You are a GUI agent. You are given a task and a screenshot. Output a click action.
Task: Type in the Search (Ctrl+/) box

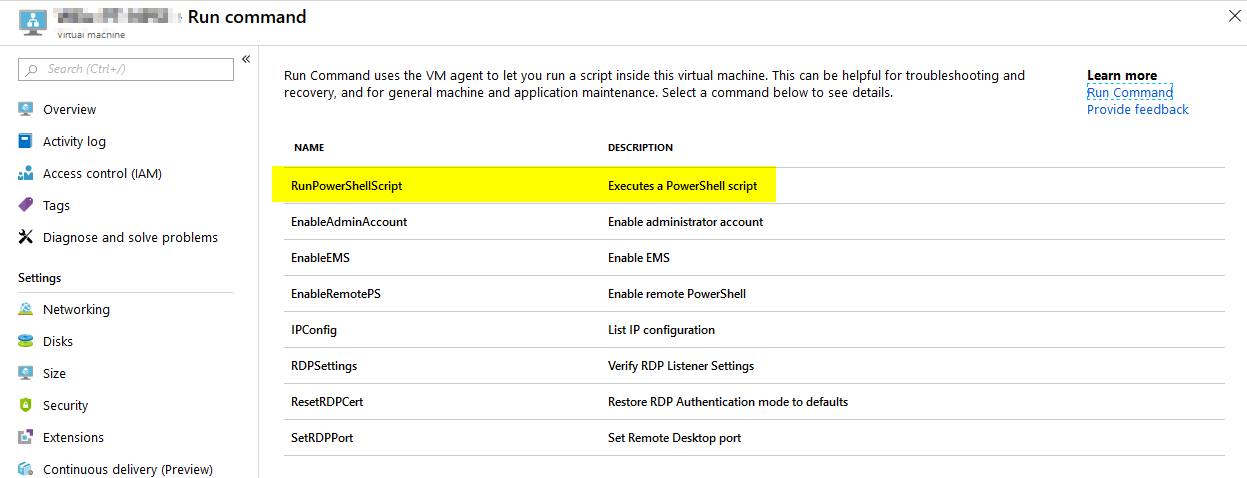tap(130, 69)
